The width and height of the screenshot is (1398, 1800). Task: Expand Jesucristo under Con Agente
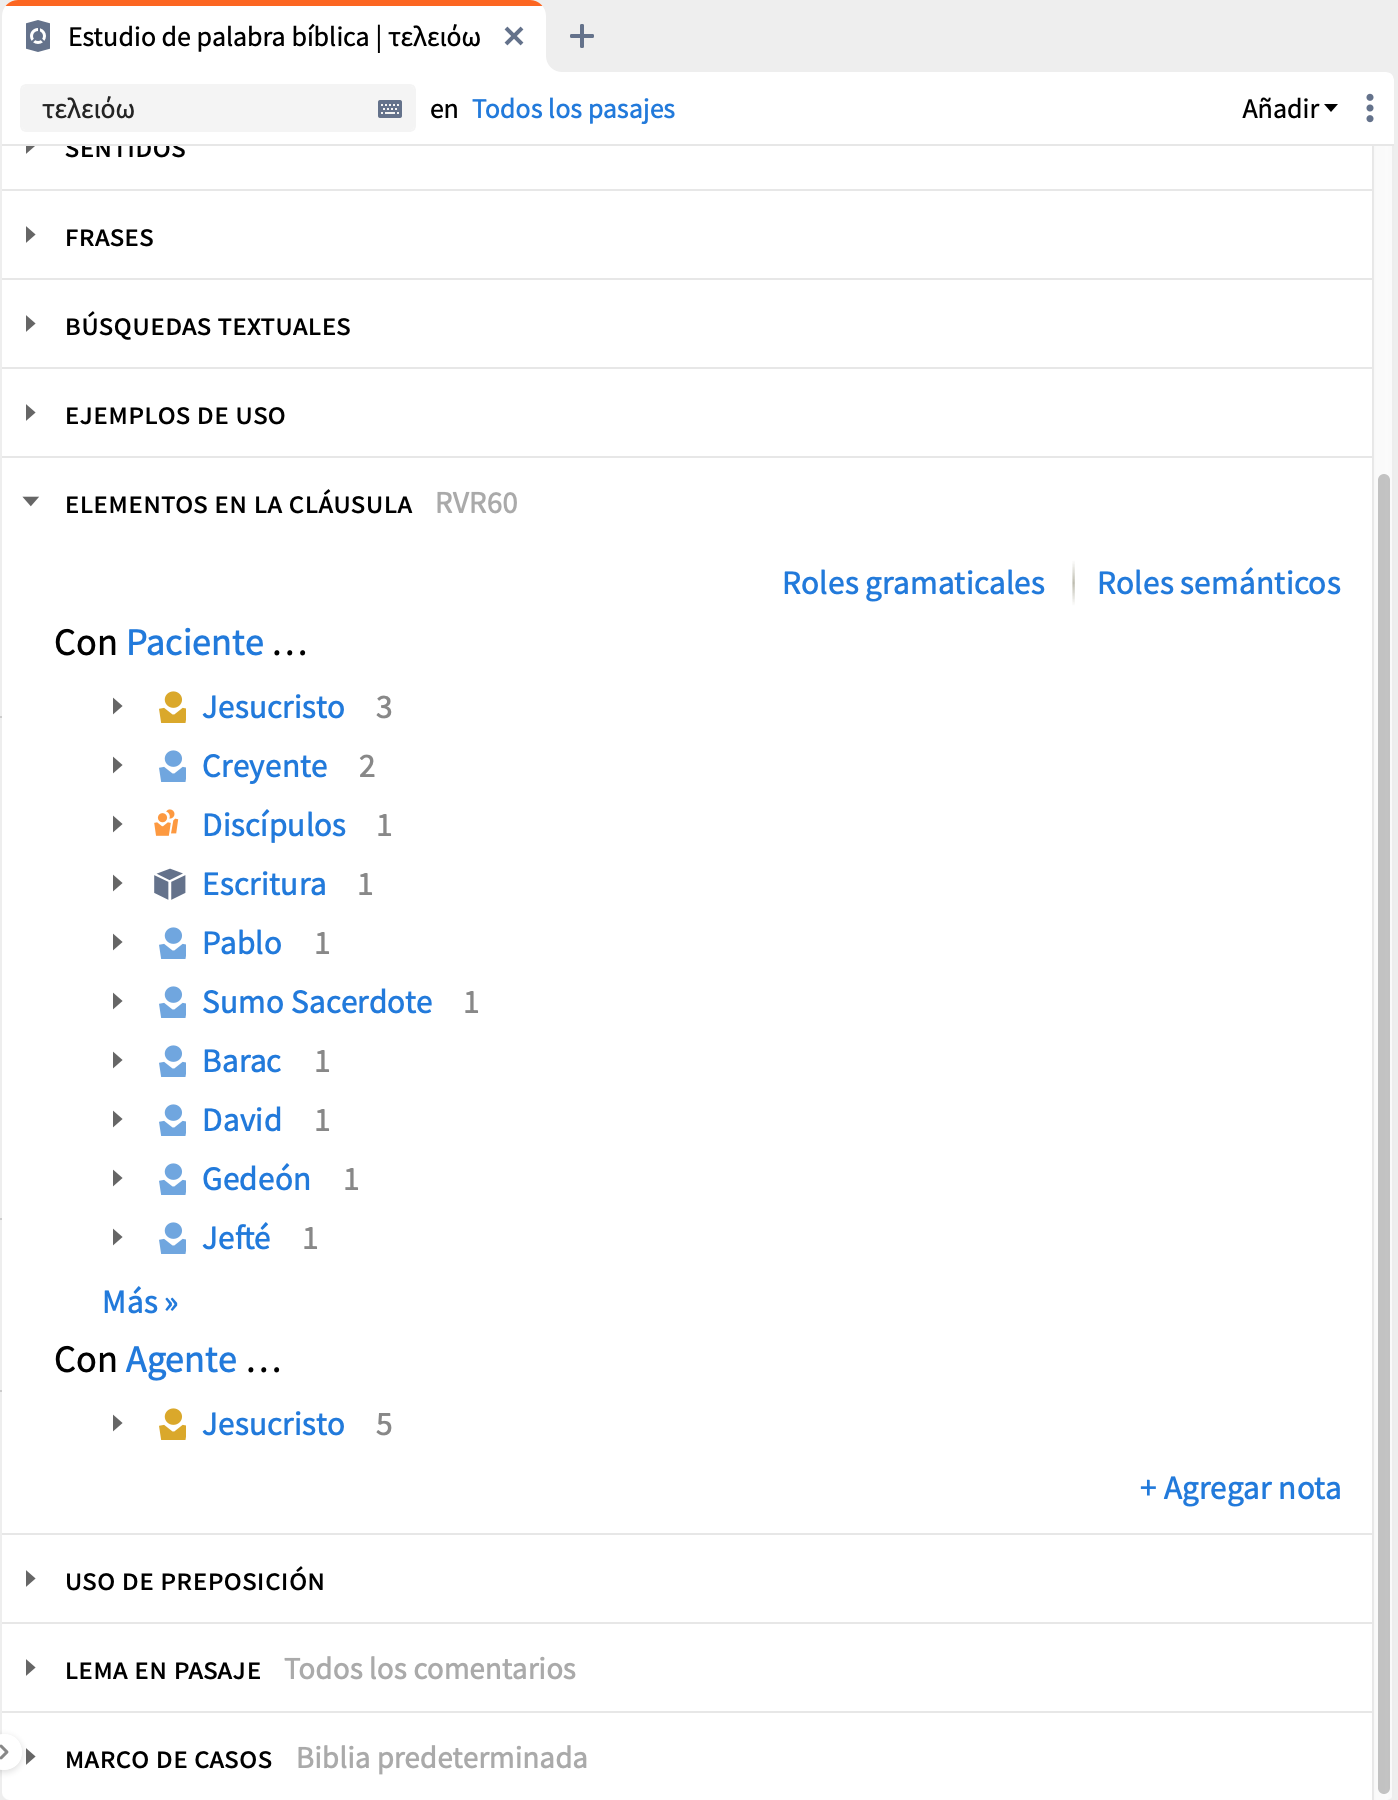point(117,1424)
